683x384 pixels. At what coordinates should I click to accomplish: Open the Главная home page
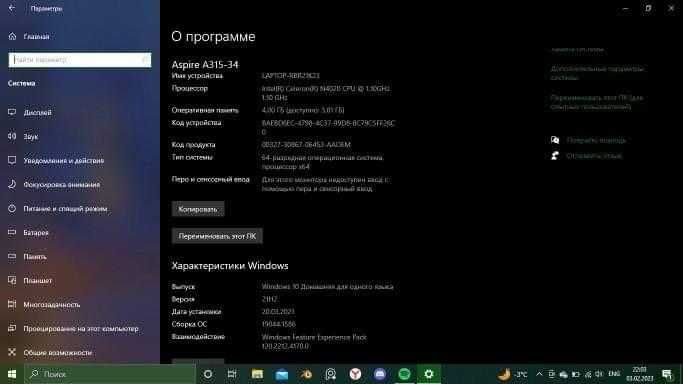click(29, 37)
